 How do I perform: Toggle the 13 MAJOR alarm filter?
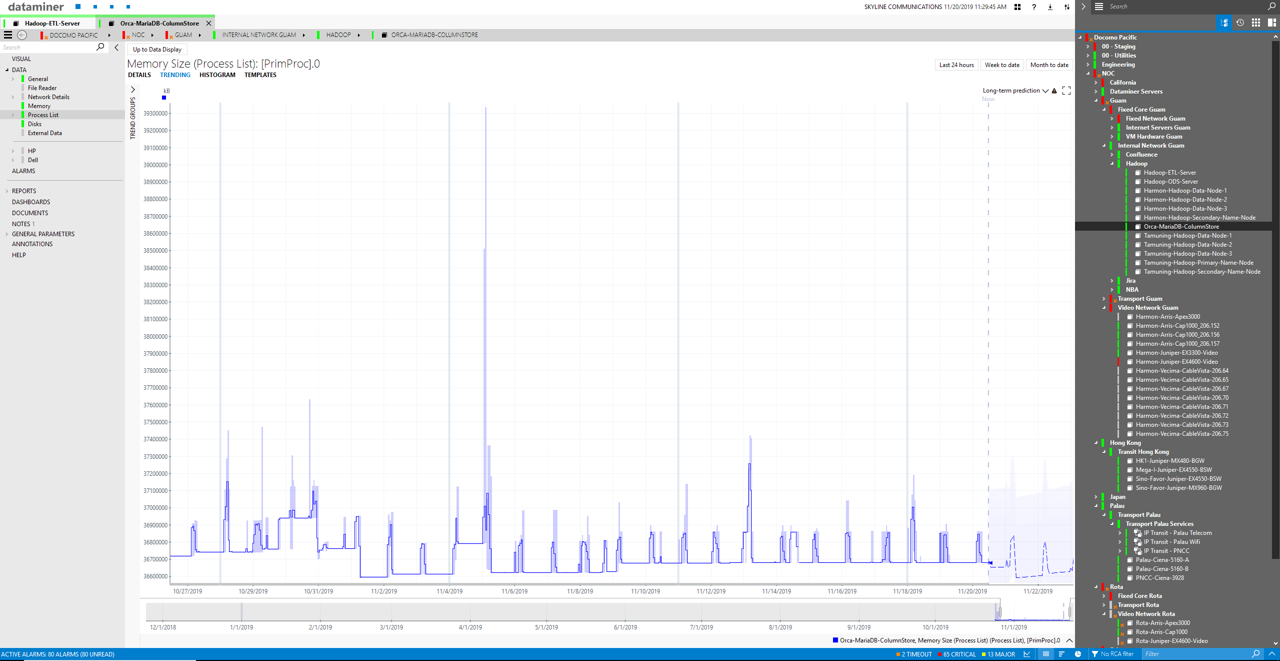[x=998, y=654]
